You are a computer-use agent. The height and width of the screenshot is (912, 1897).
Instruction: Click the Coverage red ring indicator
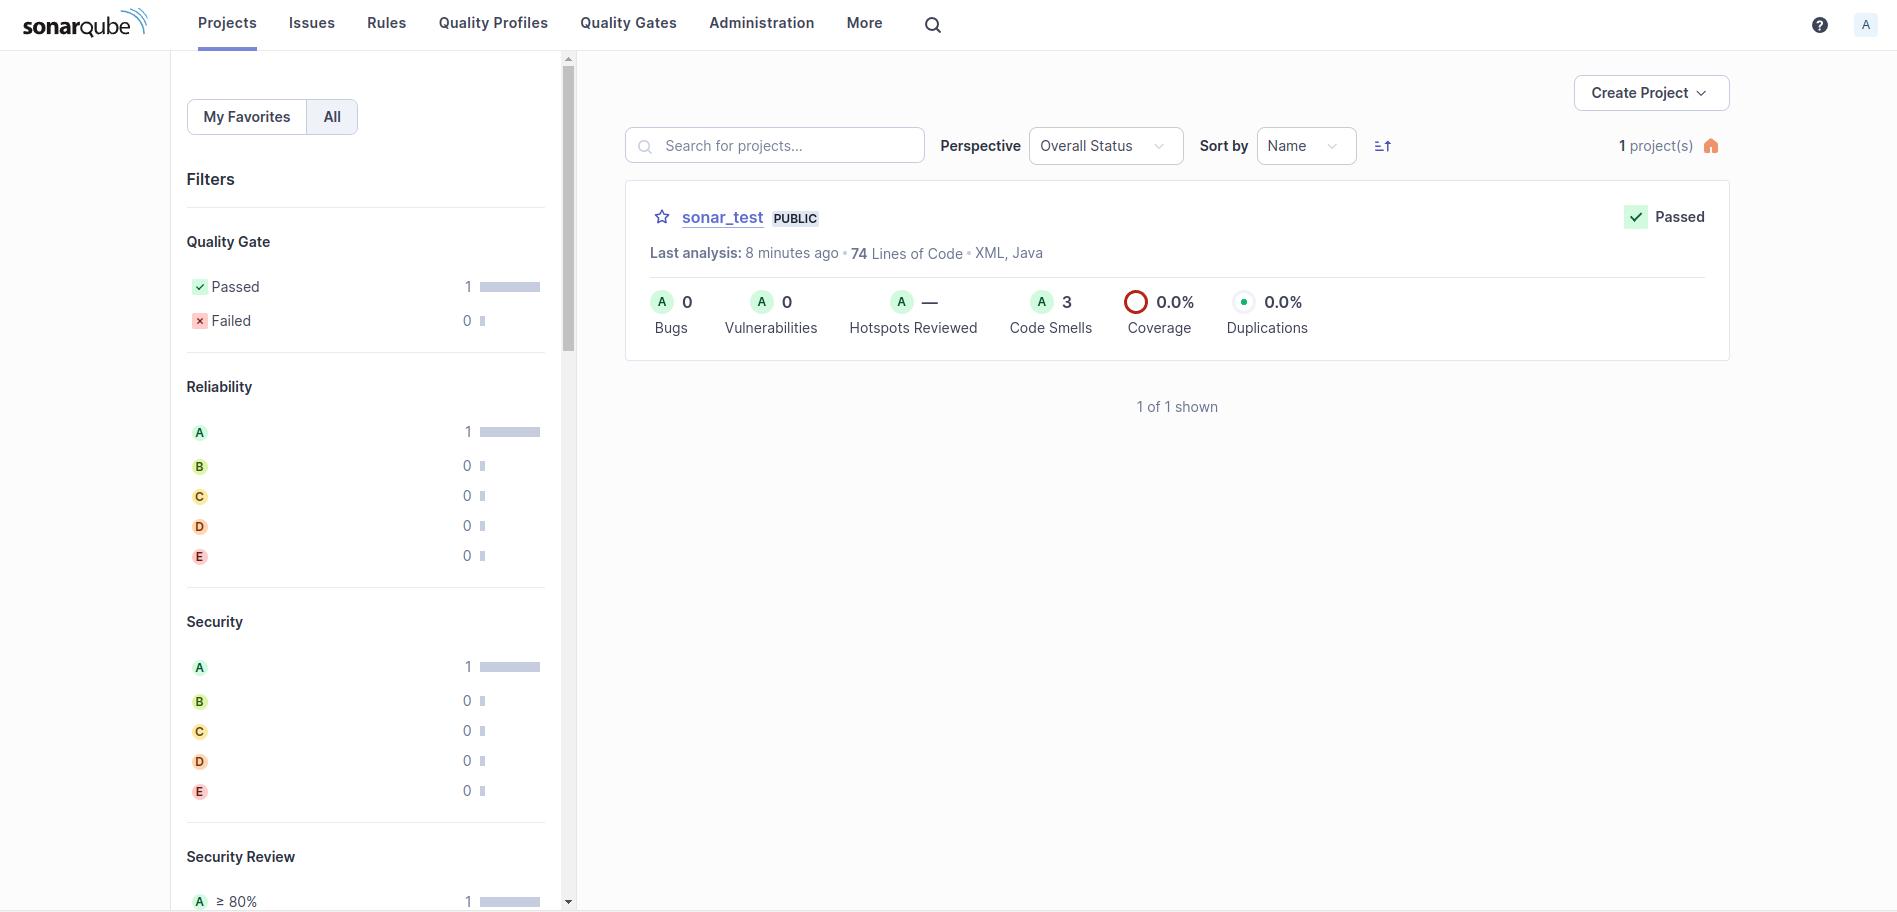[1136, 302]
